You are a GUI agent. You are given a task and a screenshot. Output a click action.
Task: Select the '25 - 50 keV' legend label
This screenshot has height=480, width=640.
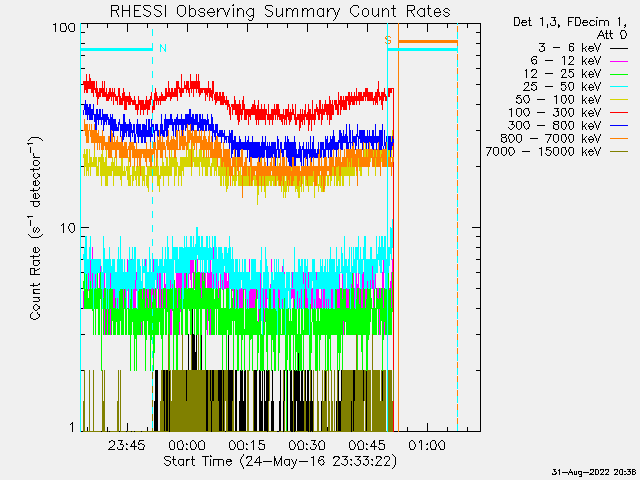click(x=562, y=87)
